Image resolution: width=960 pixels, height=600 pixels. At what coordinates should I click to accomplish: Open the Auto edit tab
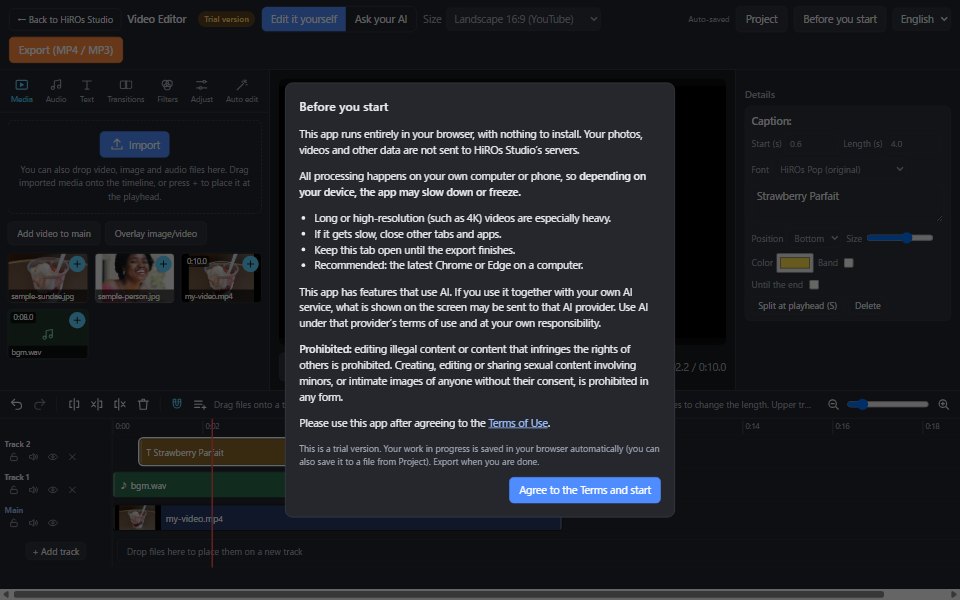pos(242,91)
